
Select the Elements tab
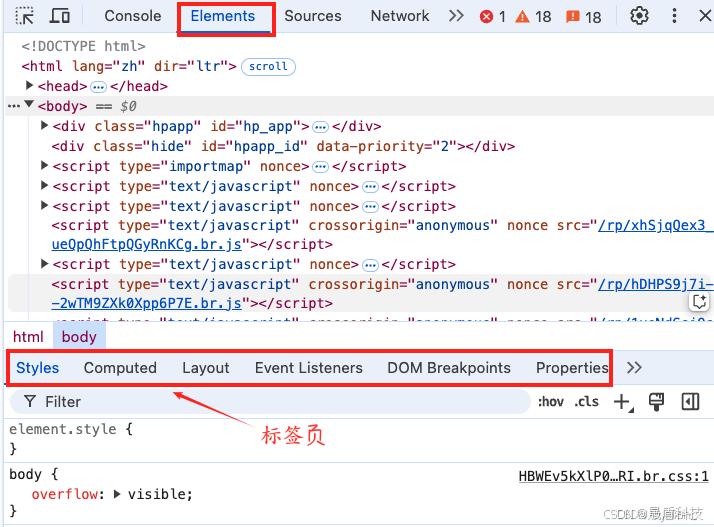223,16
